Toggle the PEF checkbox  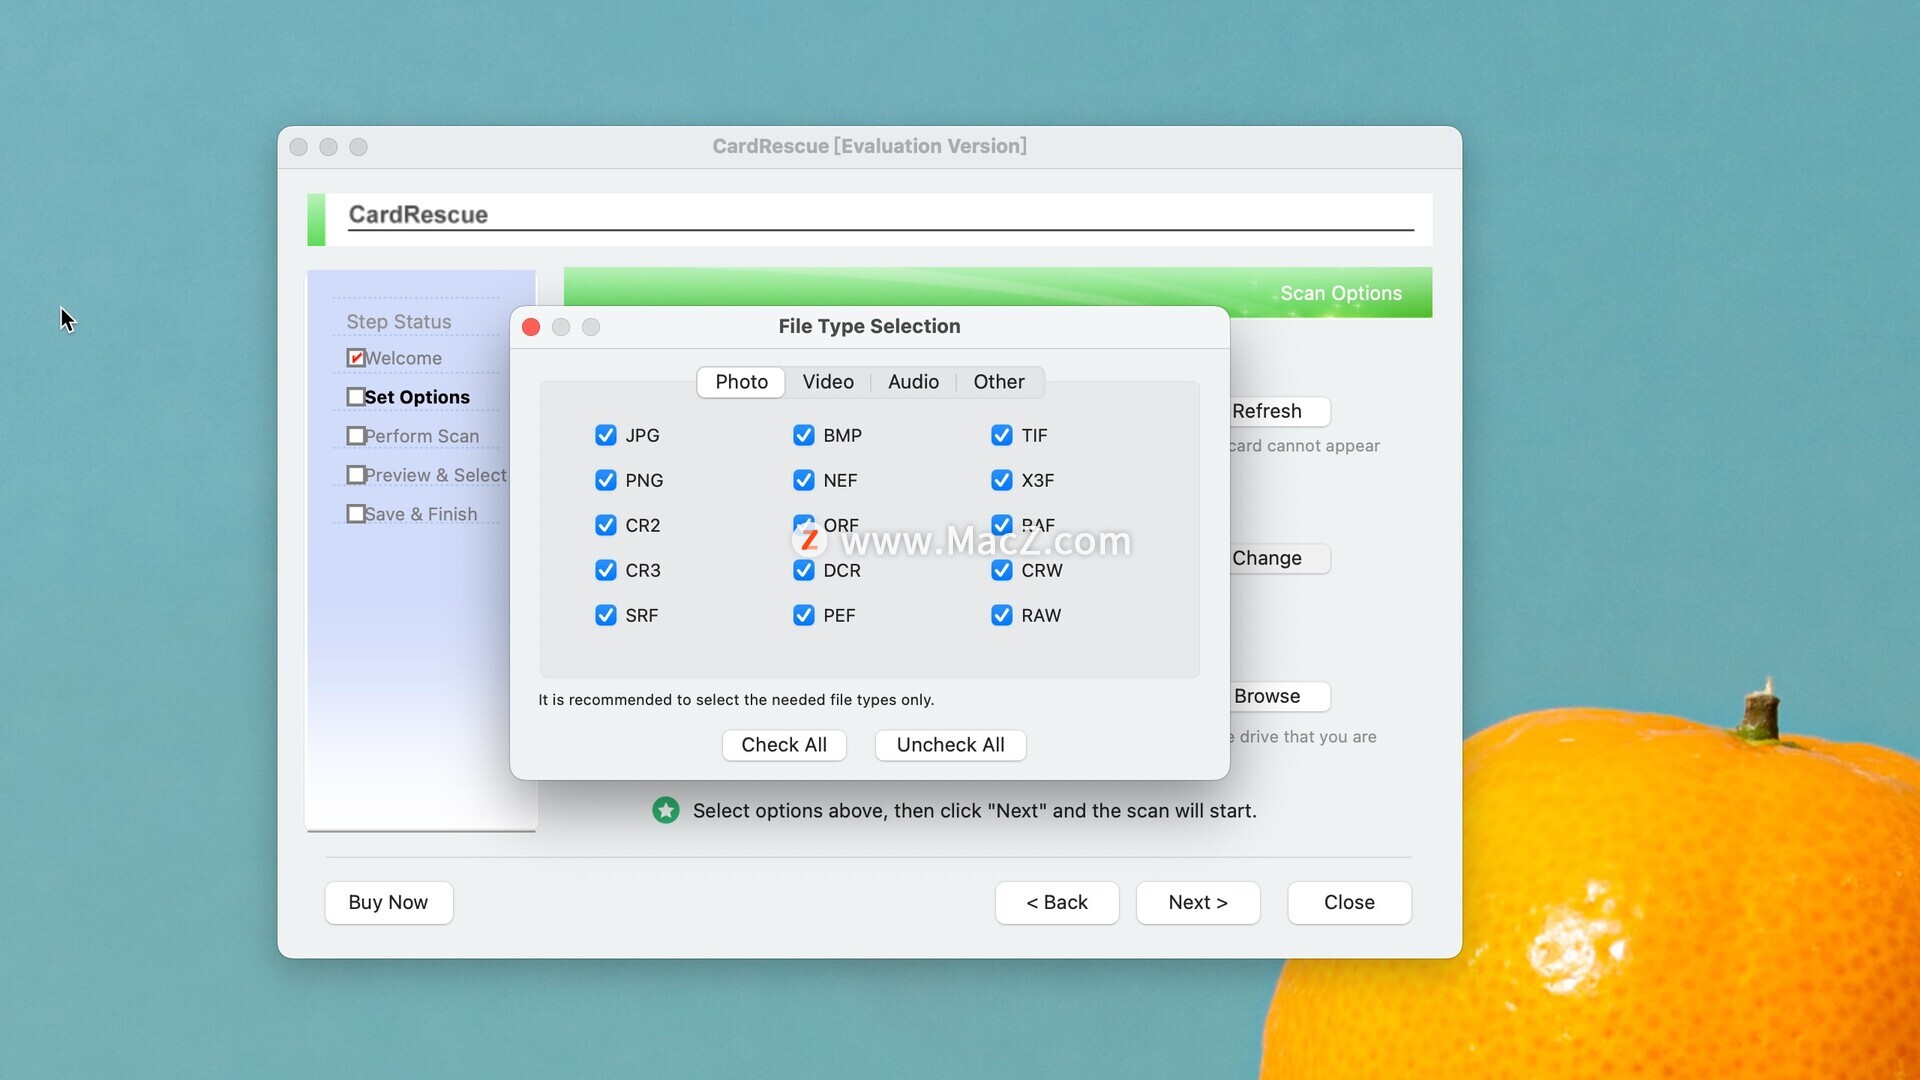803,615
